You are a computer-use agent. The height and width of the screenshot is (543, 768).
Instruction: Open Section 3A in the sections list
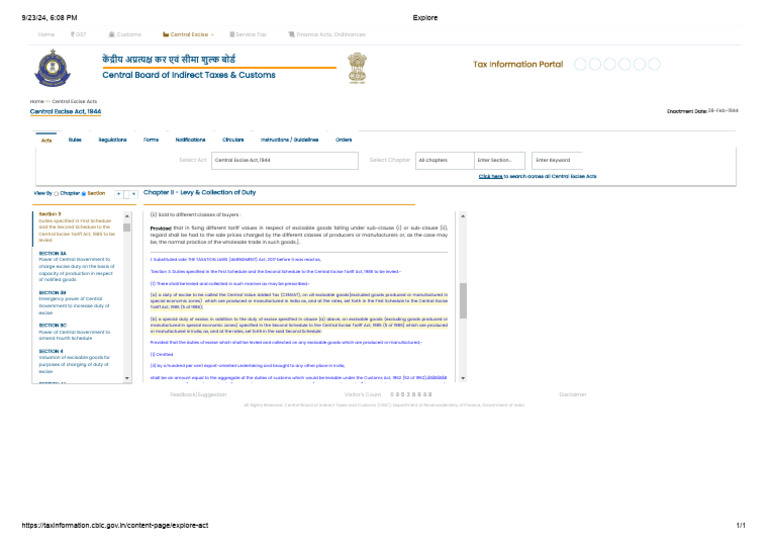[x=77, y=267]
